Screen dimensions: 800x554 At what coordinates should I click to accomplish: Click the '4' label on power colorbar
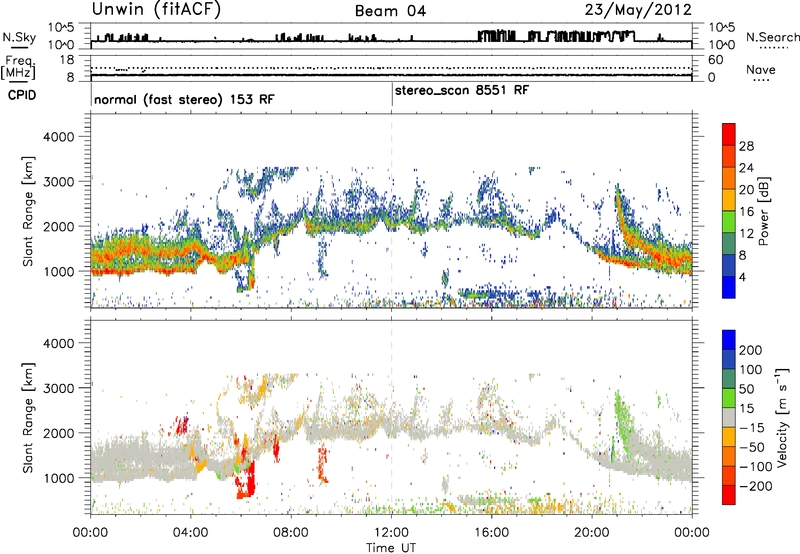[x=742, y=277]
